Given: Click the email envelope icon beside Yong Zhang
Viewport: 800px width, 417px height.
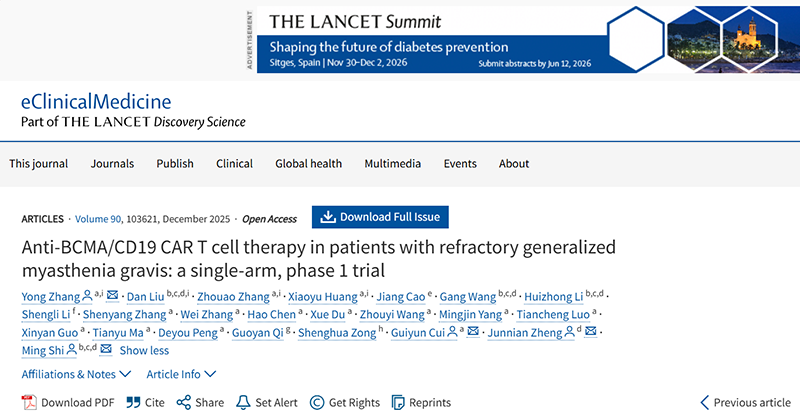Looking at the screenshot, I should click(x=112, y=296).
